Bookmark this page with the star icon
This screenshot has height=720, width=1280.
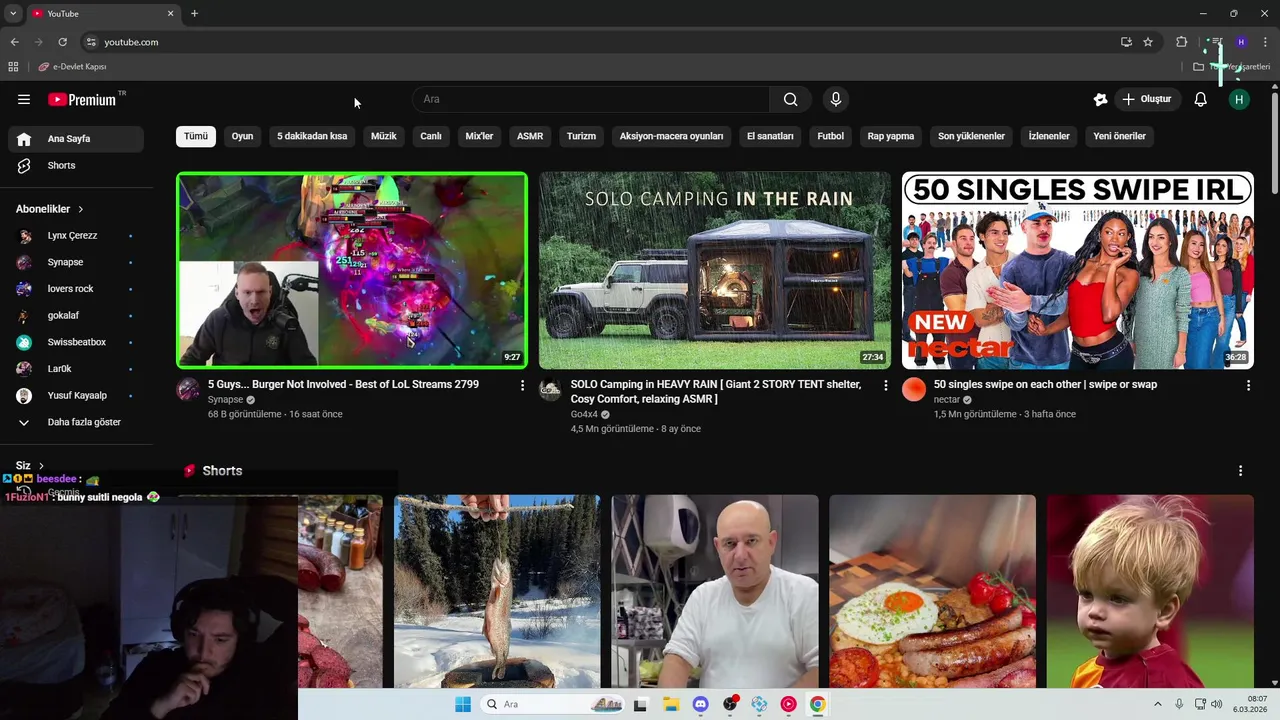(1148, 42)
